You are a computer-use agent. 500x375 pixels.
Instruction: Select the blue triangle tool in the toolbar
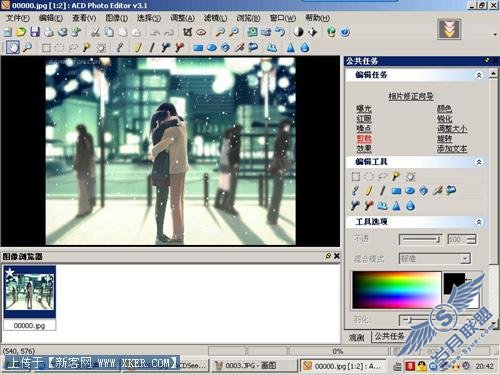click(291, 48)
